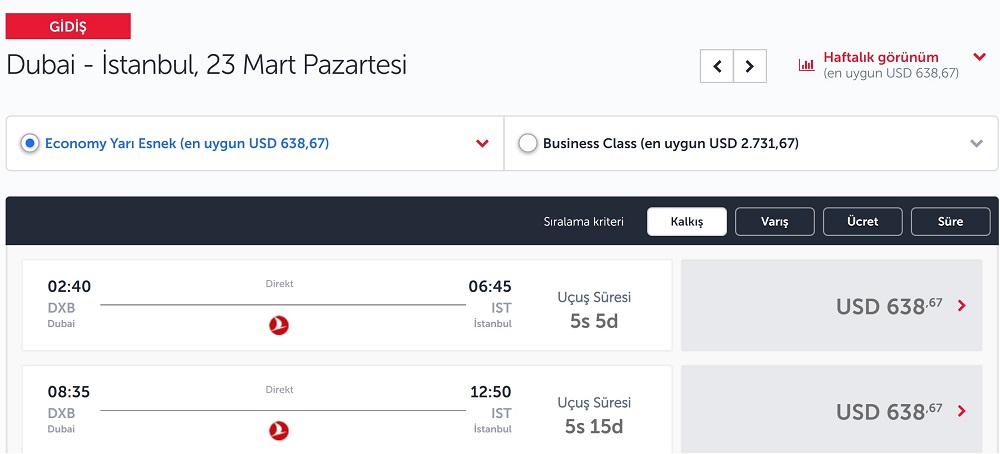Click Turkish Airlines logo on 08:35 flight

coord(279,431)
